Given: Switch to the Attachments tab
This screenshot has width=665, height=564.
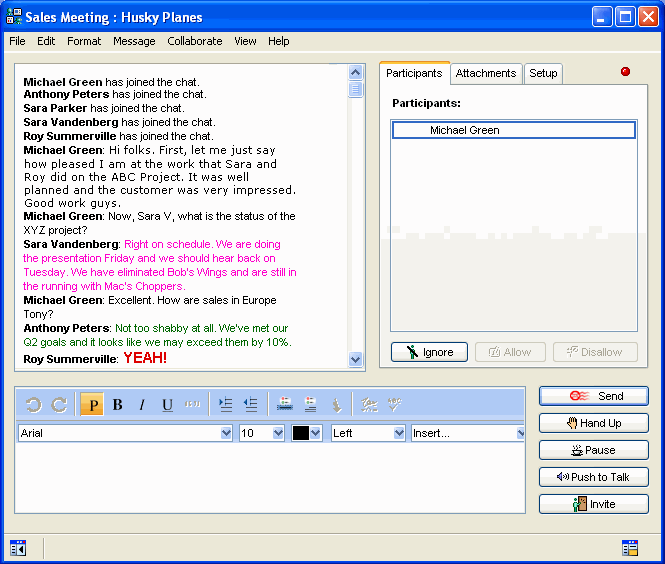Looking at the screenshot, I should point(486,73).
